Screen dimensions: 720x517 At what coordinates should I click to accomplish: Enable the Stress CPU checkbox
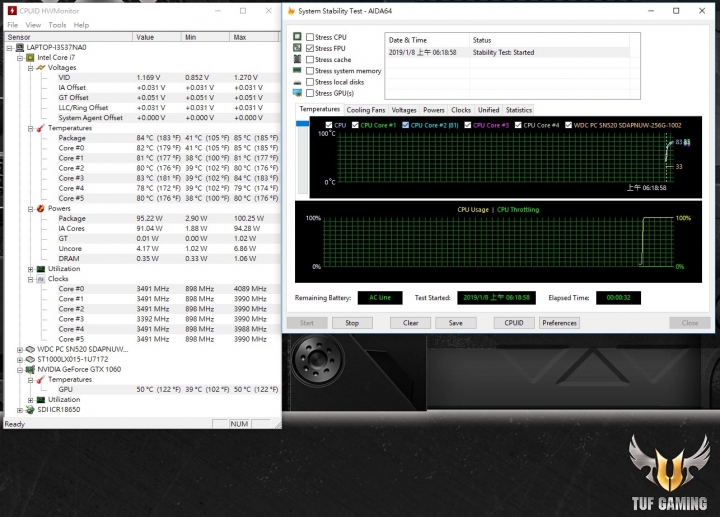(x=310, y=37)
